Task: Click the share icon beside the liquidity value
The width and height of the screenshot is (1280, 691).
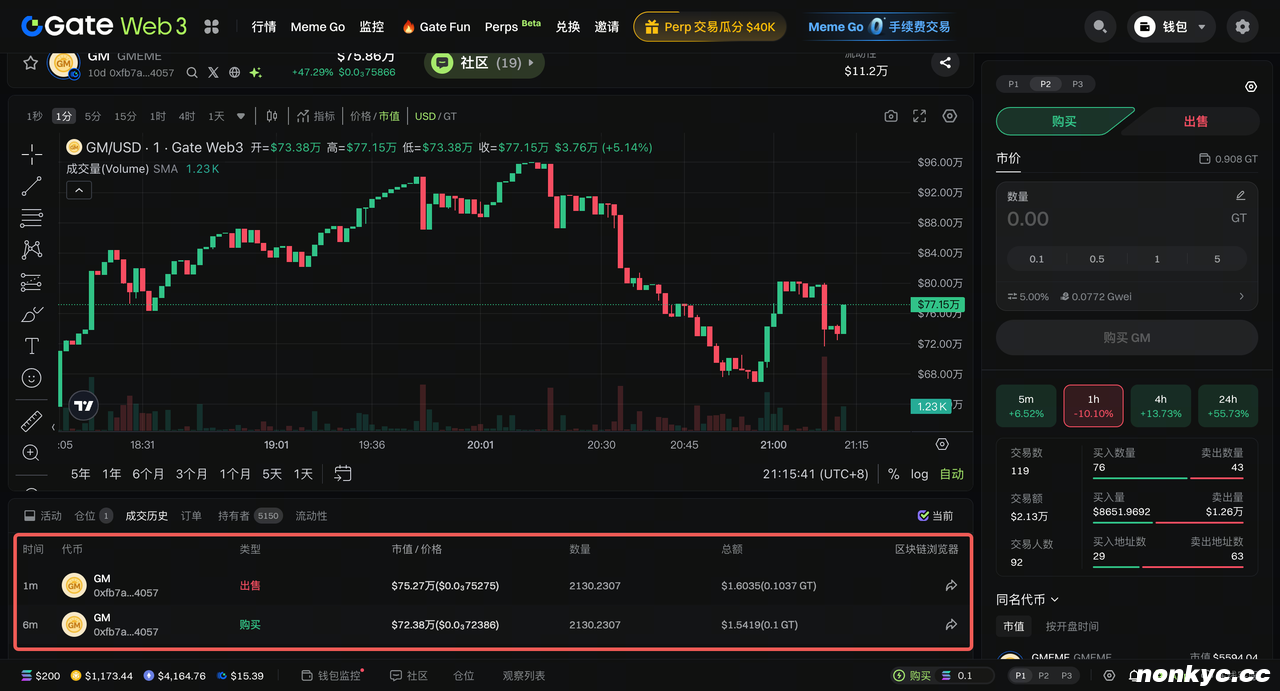Action: click(945, 63)
